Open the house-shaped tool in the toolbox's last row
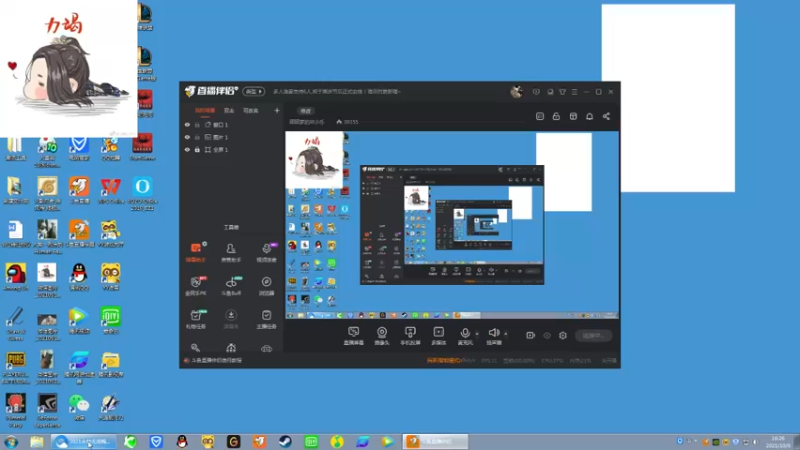The image size is (800, 450). (x=231, y=348)
